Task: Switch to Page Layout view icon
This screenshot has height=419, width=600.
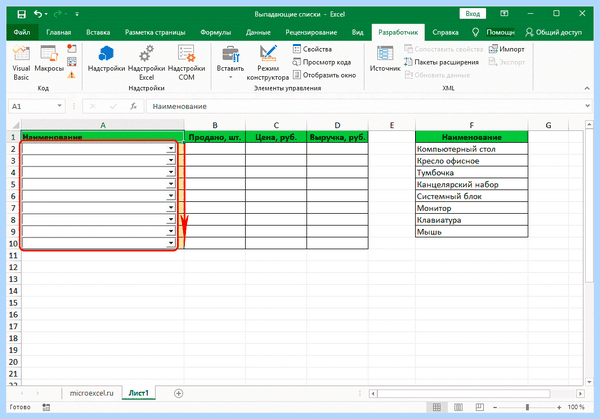Action: (458, 407)
